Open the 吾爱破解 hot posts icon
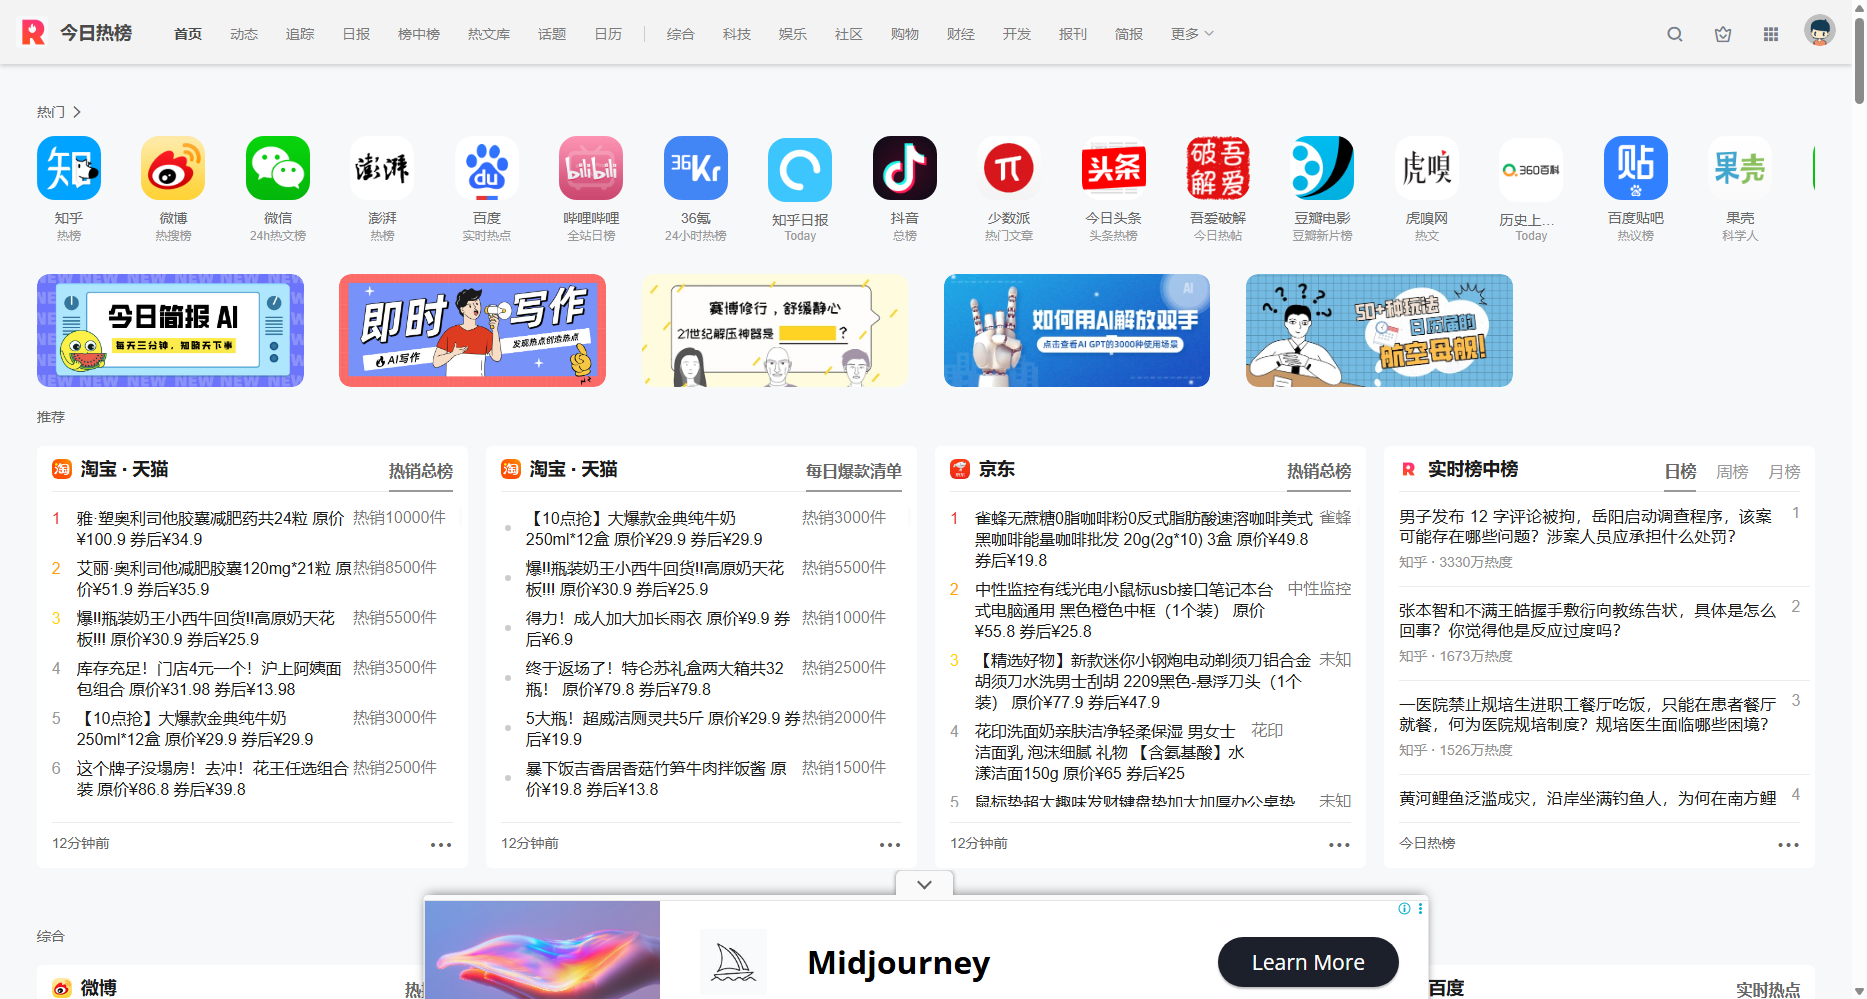 [1218, 168]
